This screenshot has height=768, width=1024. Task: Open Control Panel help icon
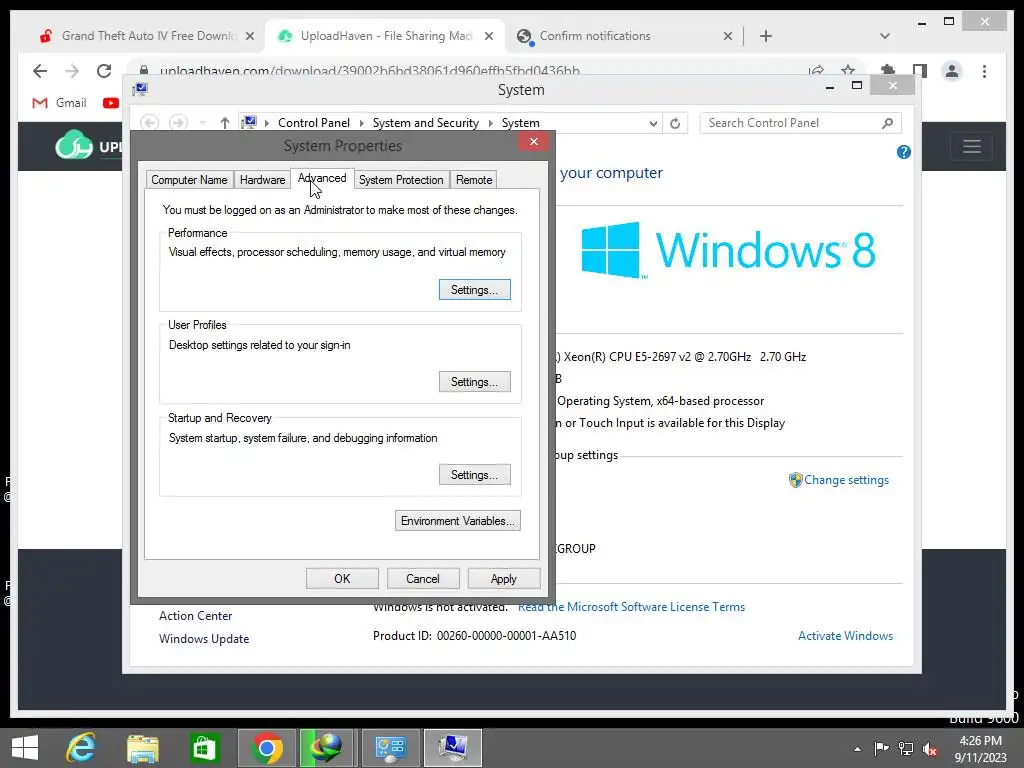tap(904, 152)
